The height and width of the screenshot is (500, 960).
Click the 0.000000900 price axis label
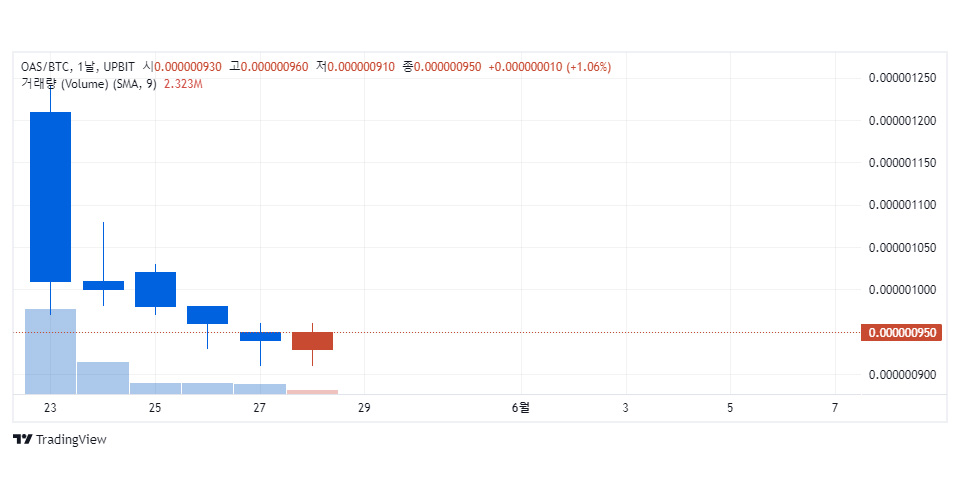[x=901, y=375]
